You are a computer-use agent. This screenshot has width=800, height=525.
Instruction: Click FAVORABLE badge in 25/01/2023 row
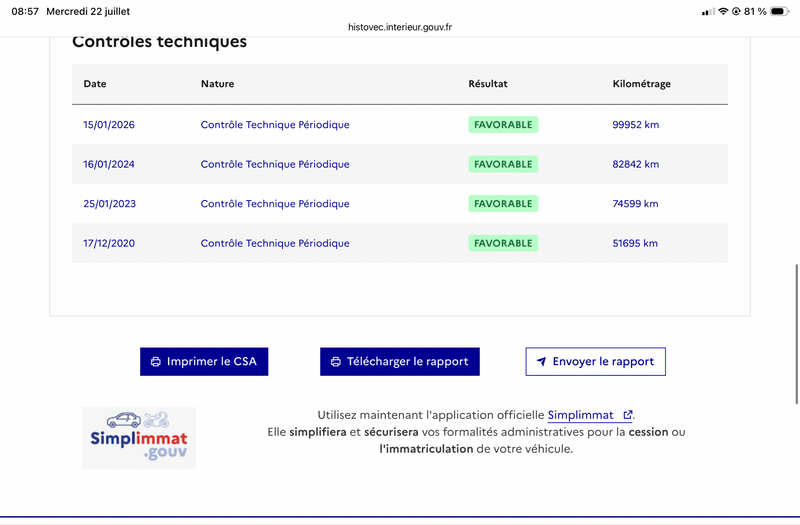pos(503,204)
